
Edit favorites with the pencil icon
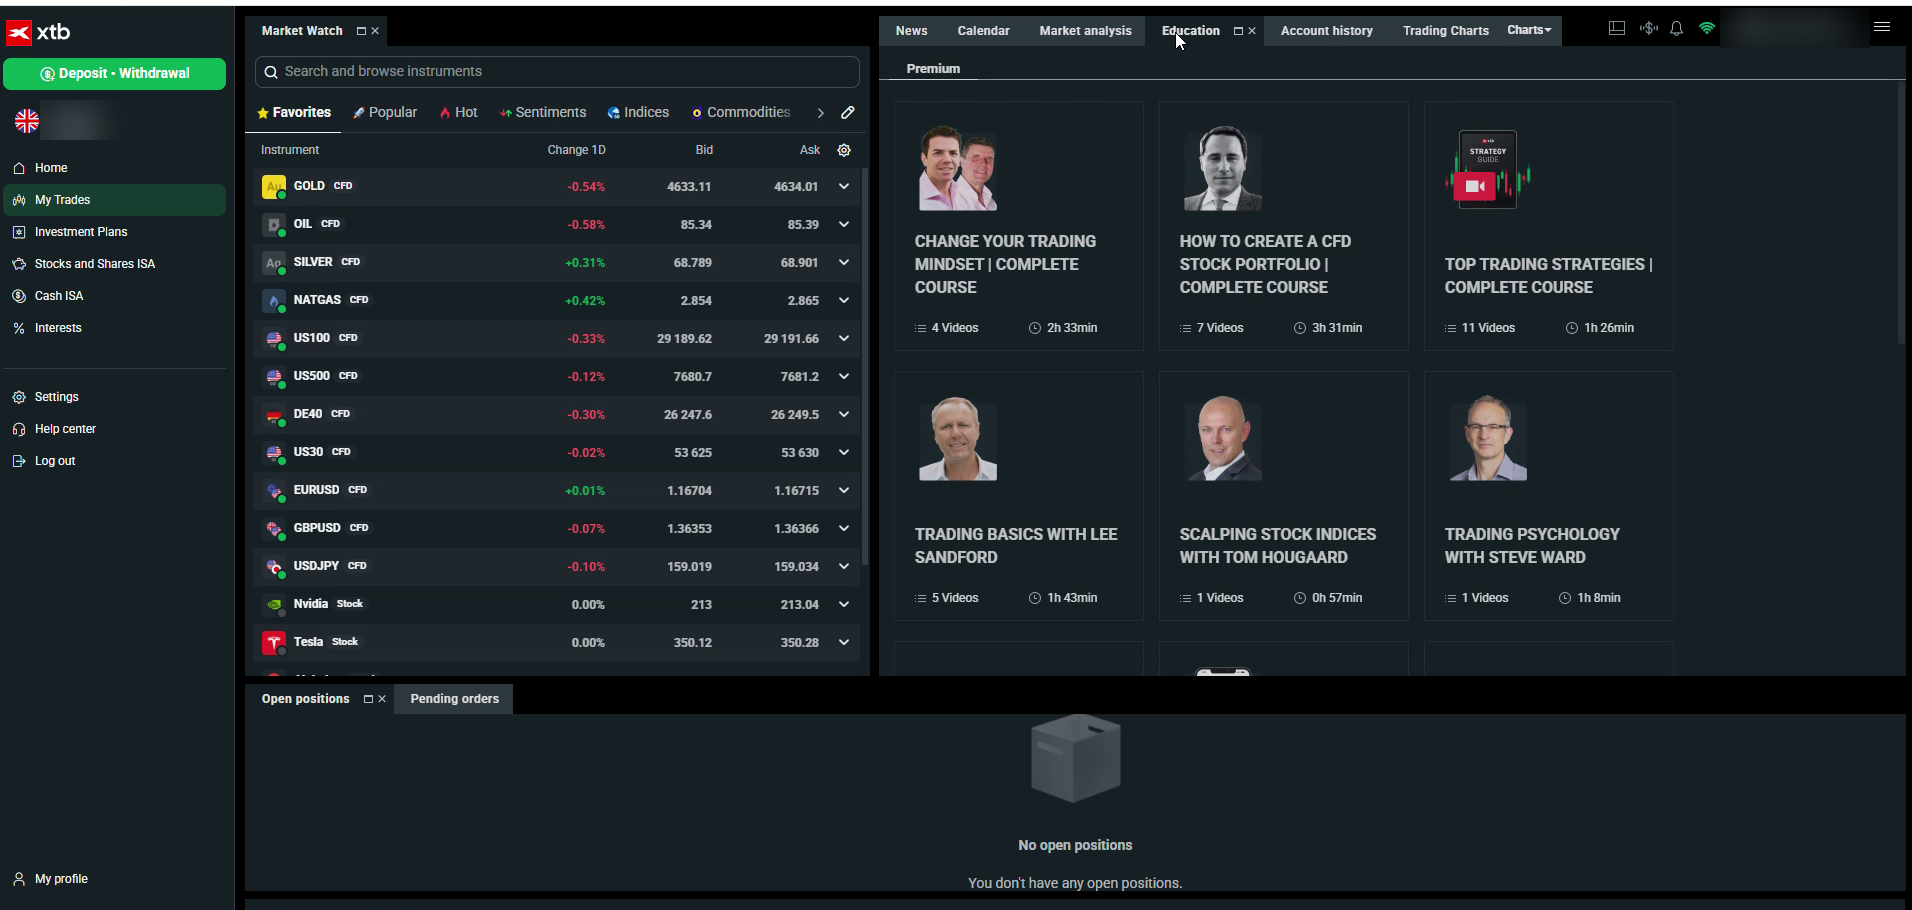pos(848,113)
